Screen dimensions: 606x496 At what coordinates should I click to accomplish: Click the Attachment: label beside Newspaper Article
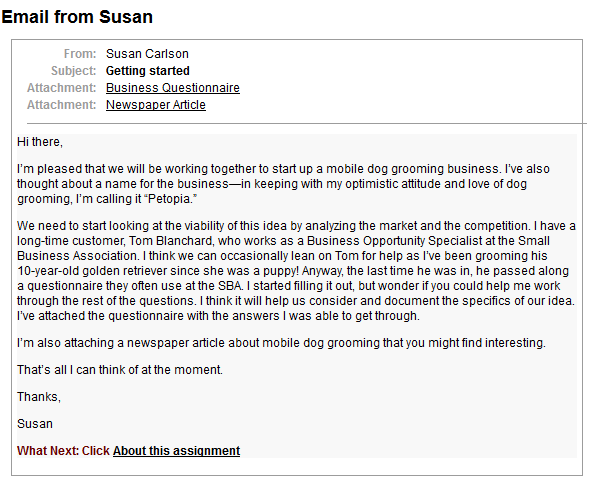62,105
